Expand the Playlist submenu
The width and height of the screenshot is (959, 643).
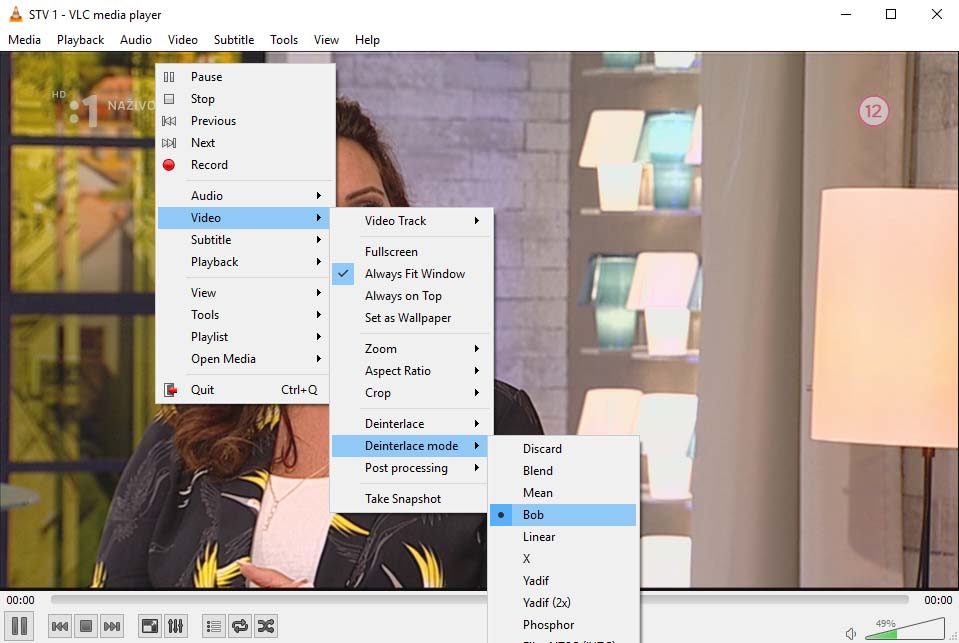point(243,337)
